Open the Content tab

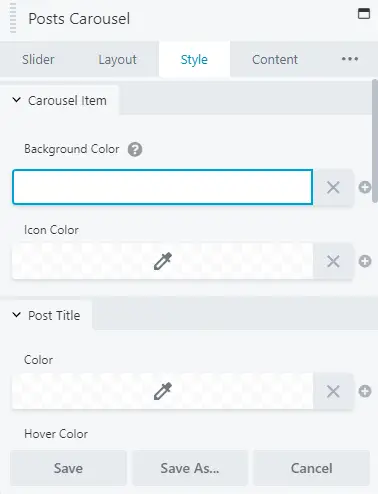click(275, 60)
